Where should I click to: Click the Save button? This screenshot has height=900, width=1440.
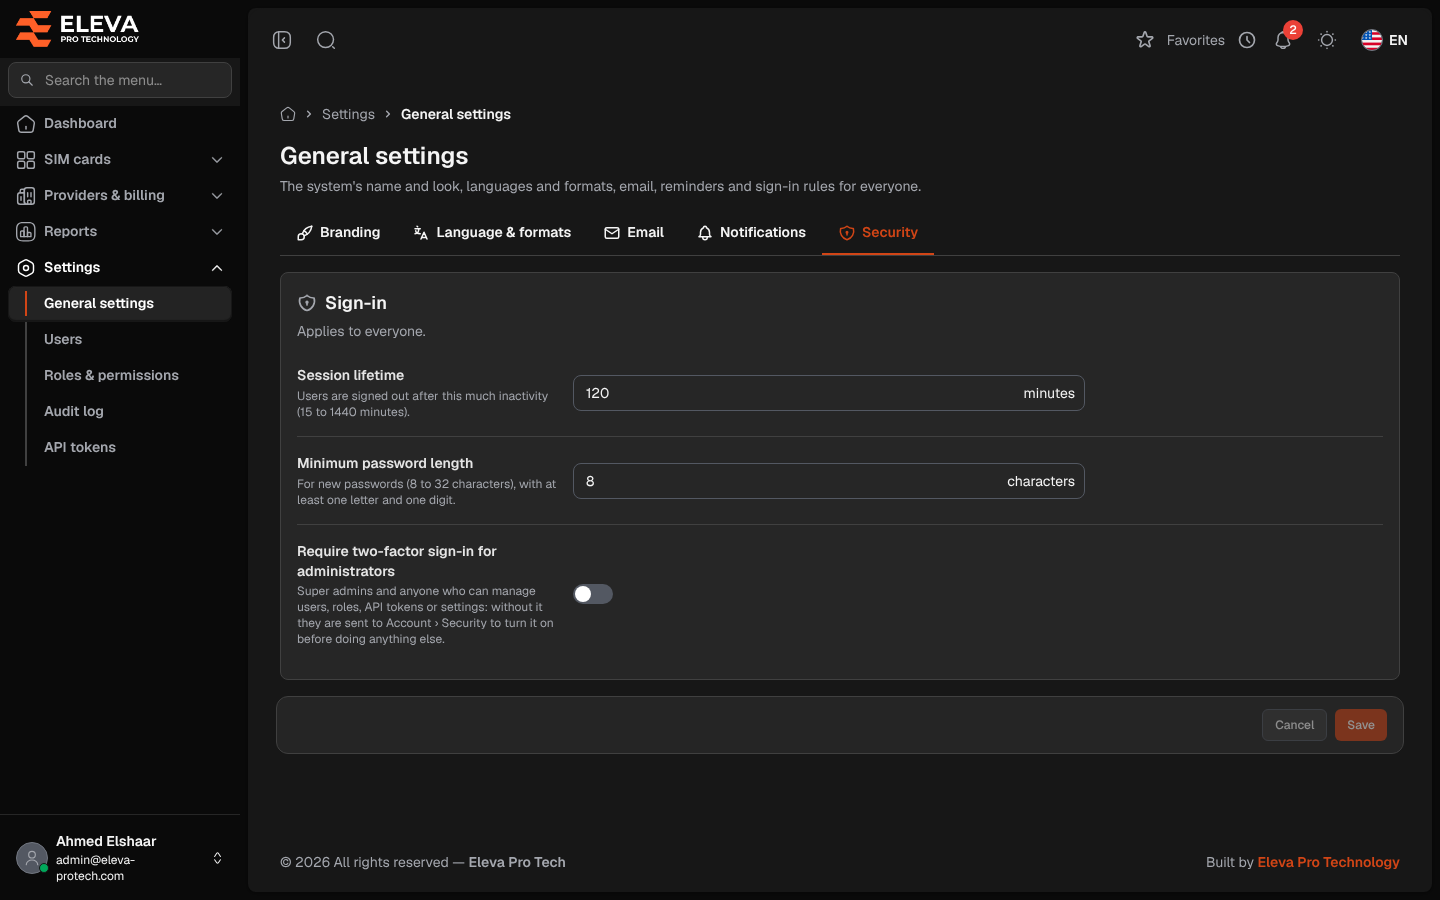pos(1361,725)
